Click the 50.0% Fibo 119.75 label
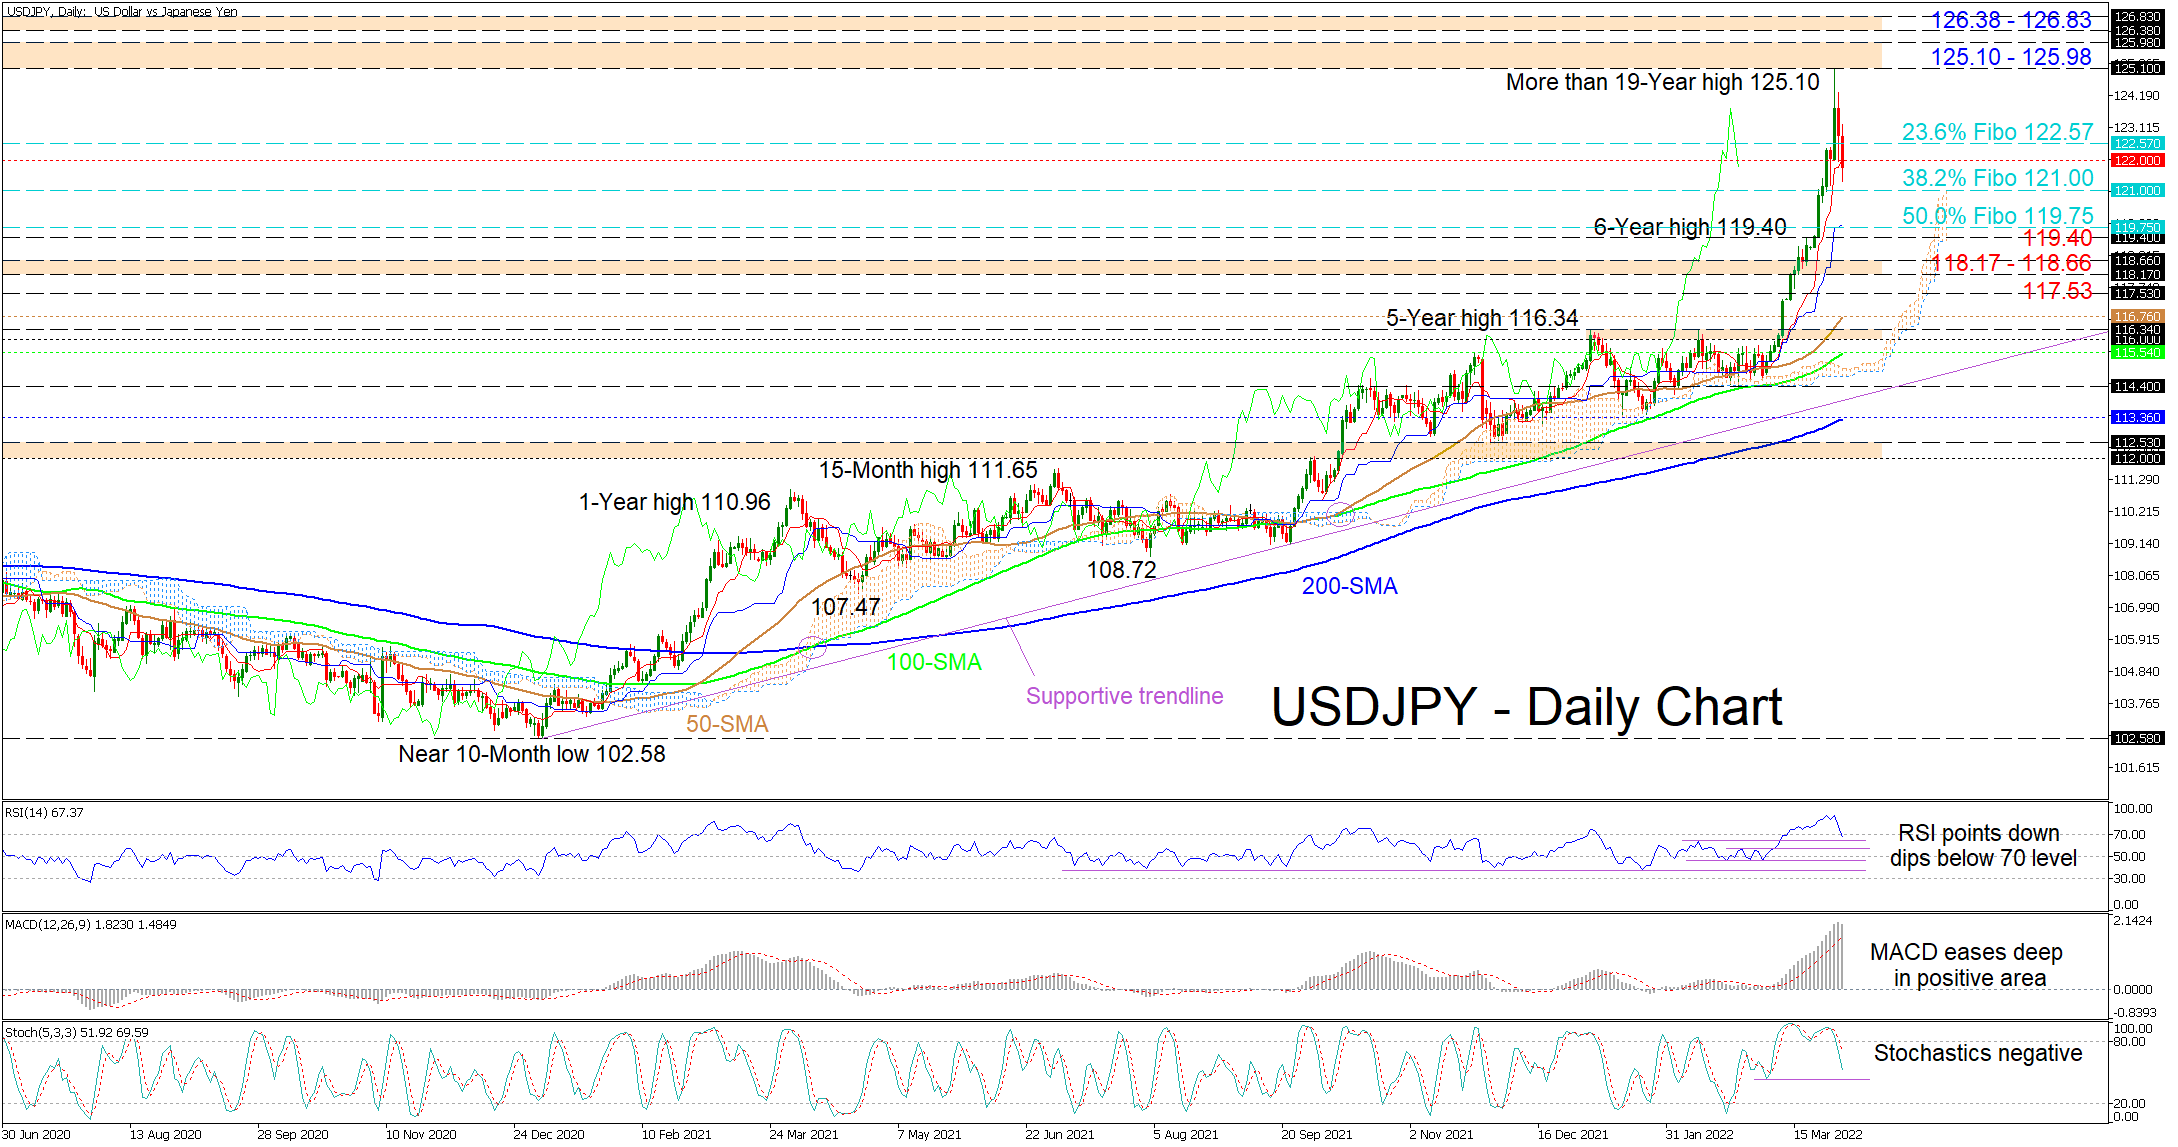Viewport: 2178px width, 1147px height. [x=1997, y=216]
